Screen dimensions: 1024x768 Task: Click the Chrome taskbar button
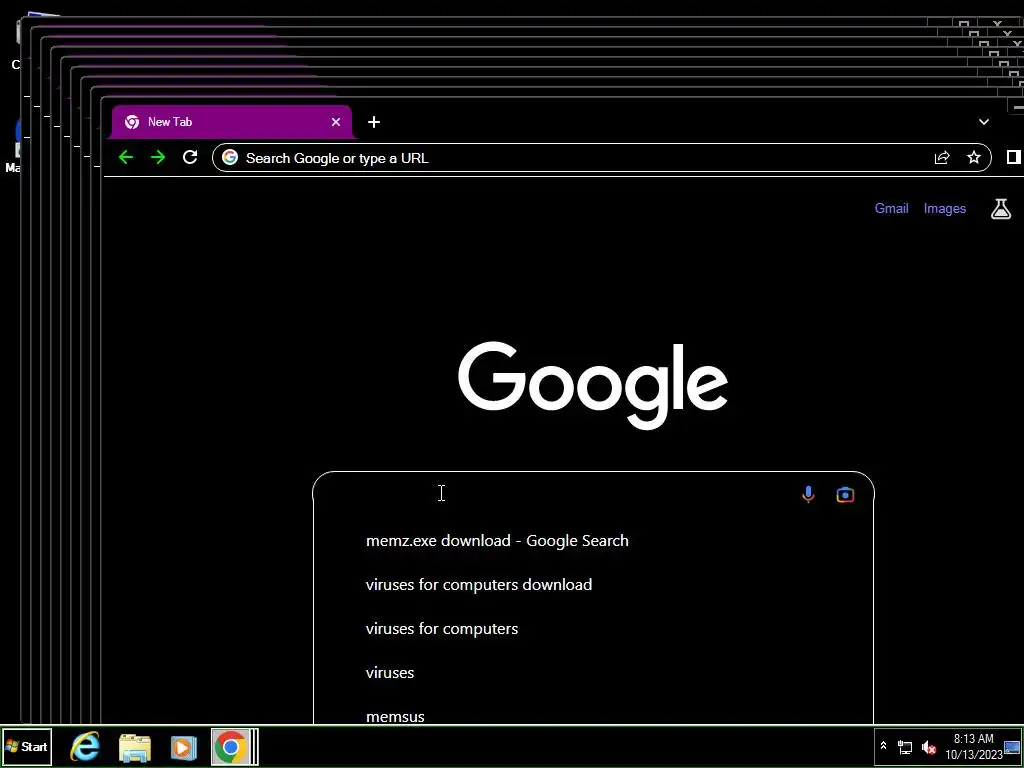tap(234, 746)
